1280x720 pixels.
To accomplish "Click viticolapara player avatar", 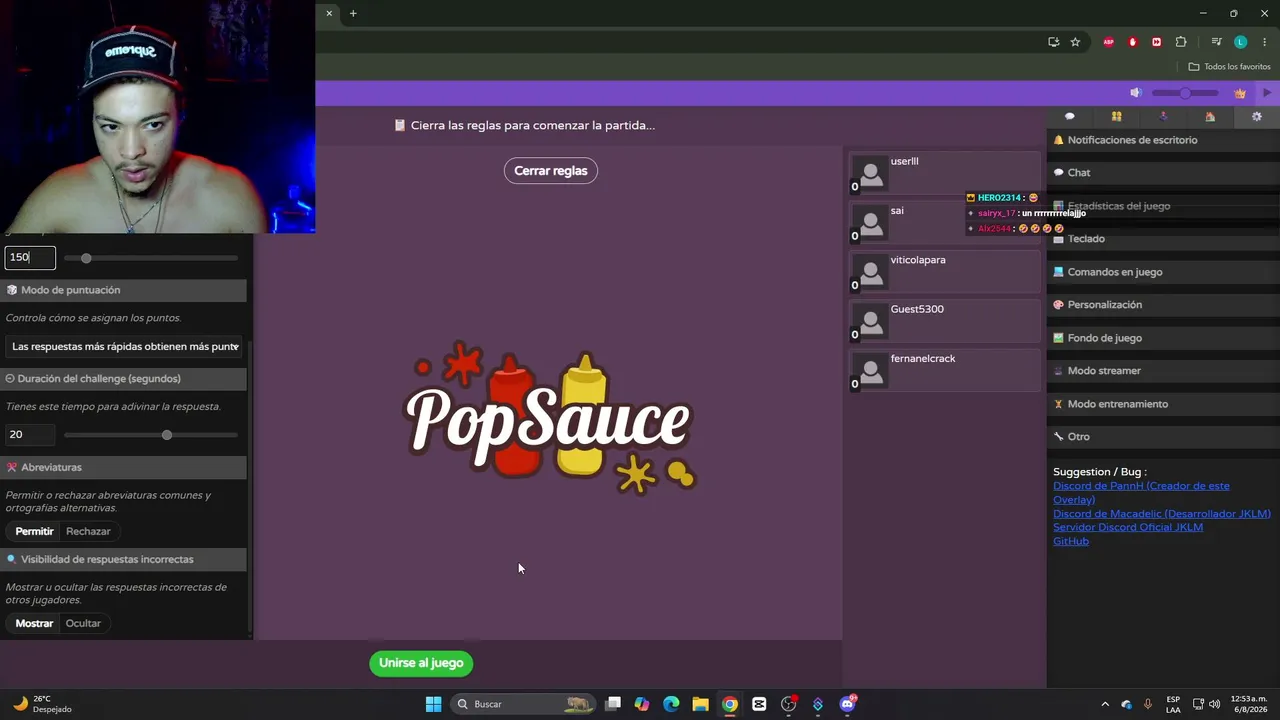I will pyautogui.click(x=872, y=273).
